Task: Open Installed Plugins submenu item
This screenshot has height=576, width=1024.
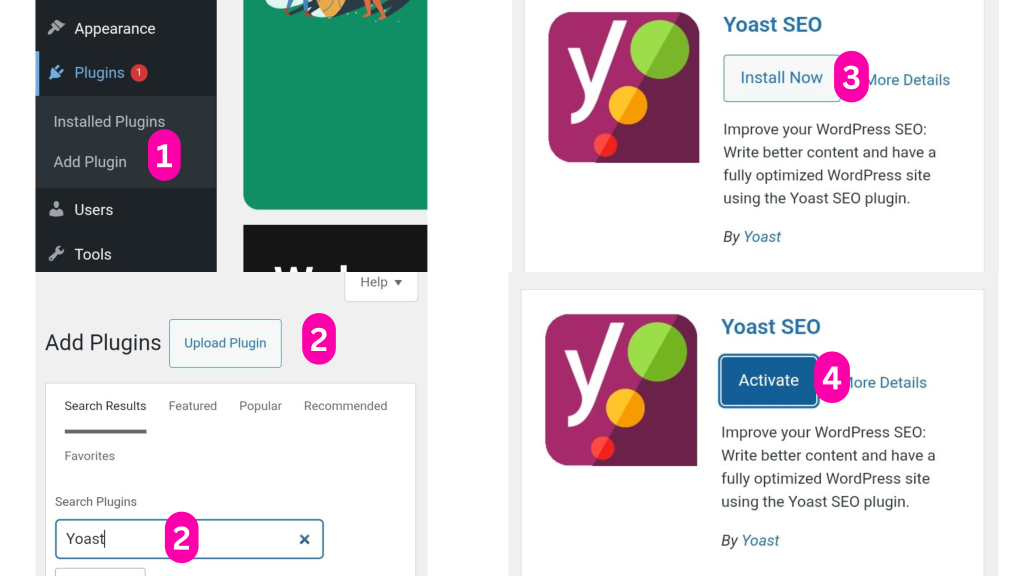Action: [109, 121]
